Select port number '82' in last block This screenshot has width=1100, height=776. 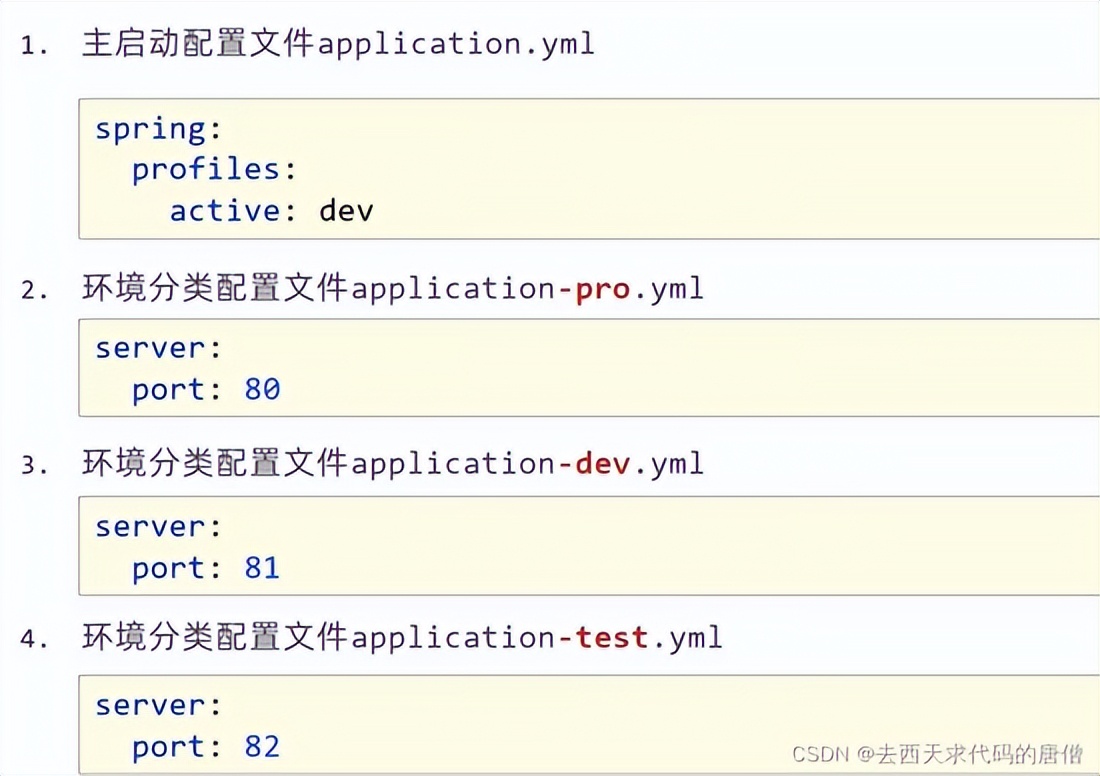(263, 747)
